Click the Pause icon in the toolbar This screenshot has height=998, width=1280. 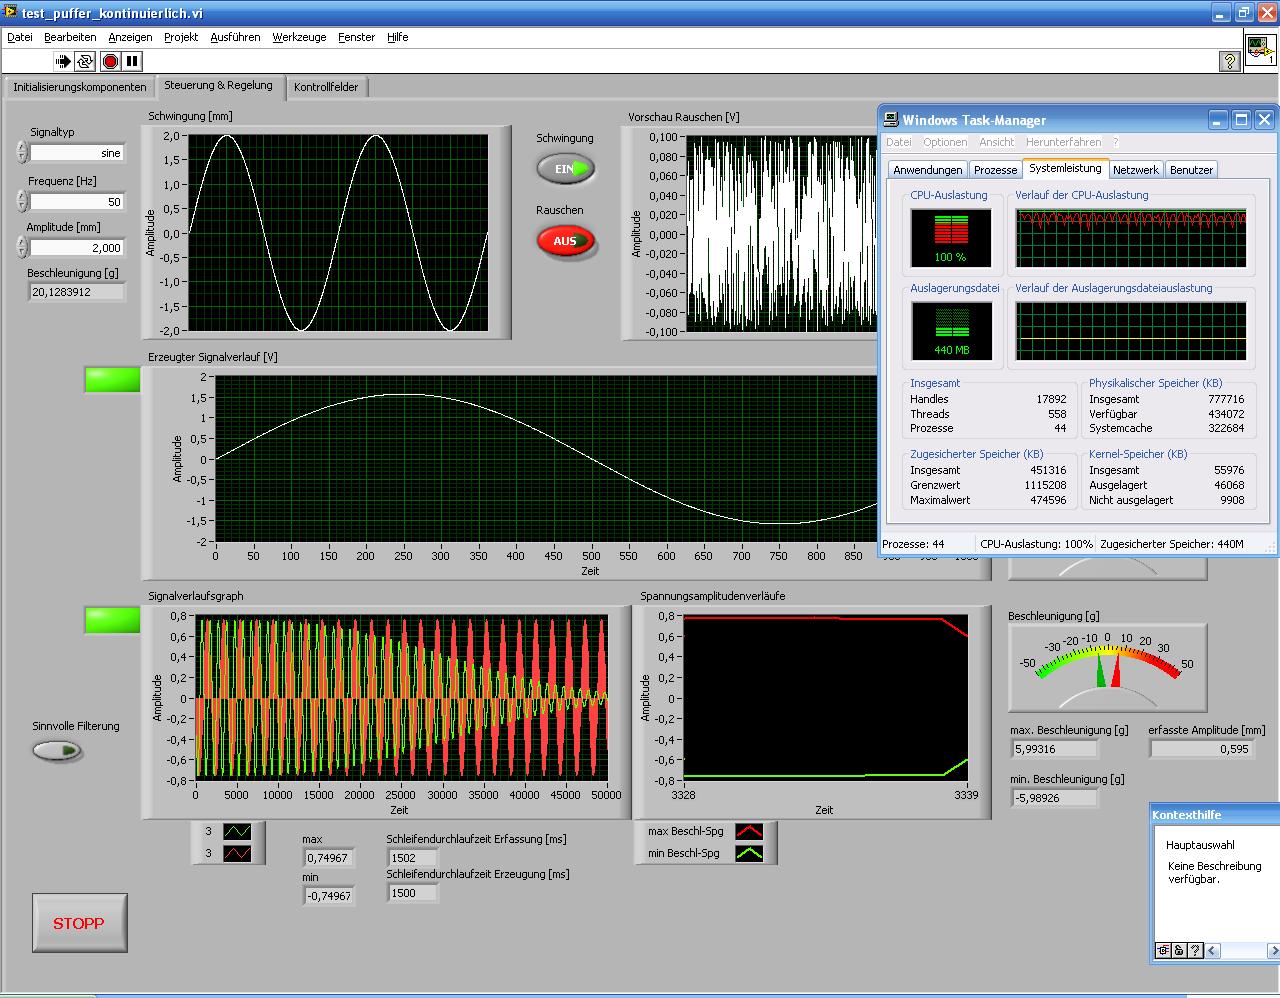coord(132,61)
